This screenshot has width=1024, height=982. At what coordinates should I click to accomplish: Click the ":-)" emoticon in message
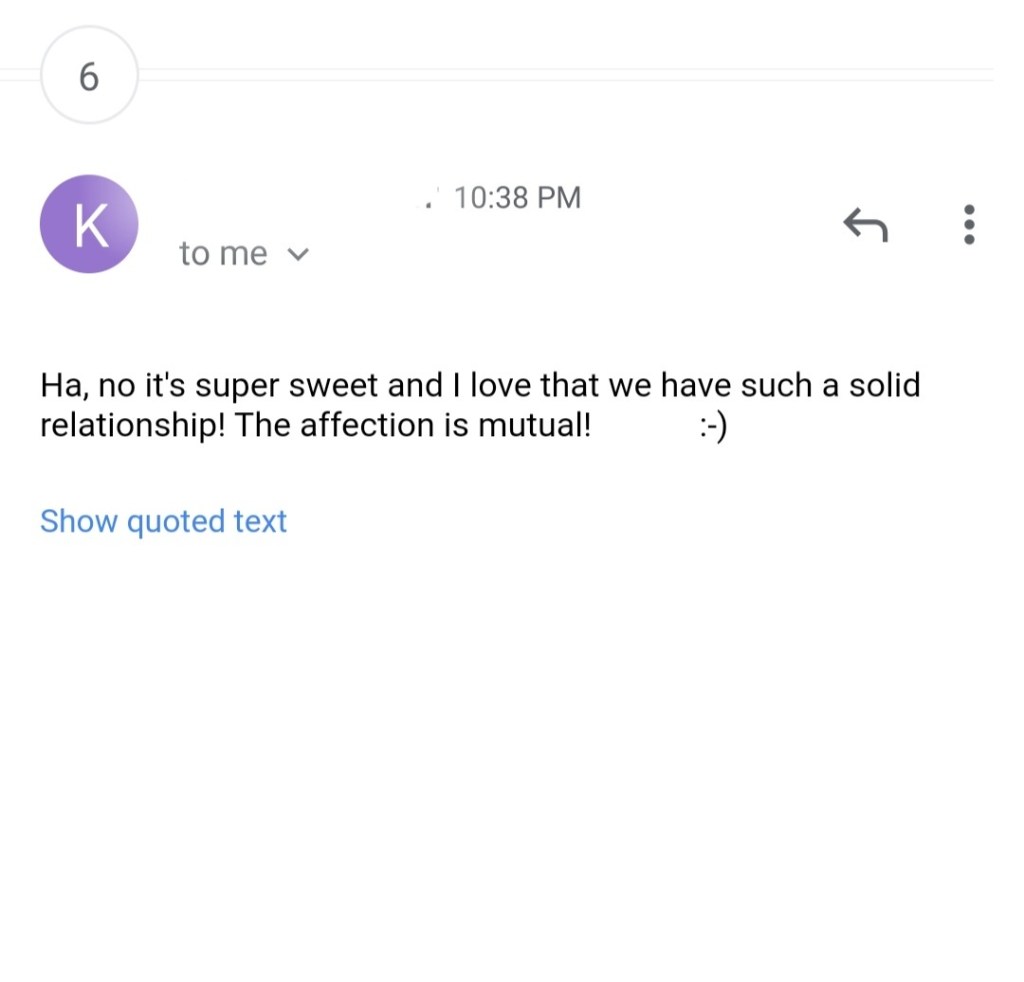pyautogui.click(x=713, y=426)
